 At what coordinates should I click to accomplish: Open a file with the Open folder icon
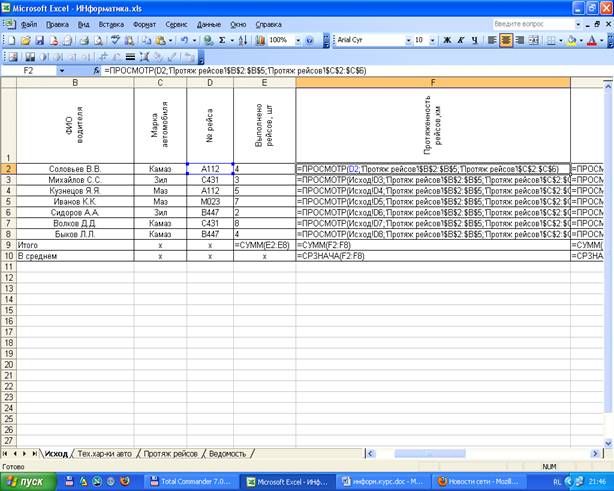click(x=26, y=41)
